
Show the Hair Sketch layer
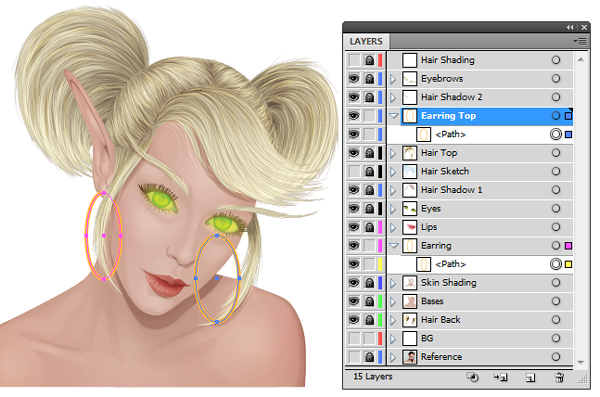[354, 172]
